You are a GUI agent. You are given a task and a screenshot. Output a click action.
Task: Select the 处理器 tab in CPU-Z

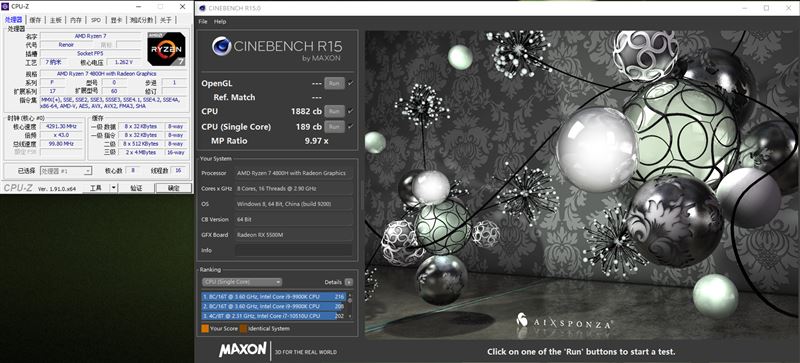(14, 20)
